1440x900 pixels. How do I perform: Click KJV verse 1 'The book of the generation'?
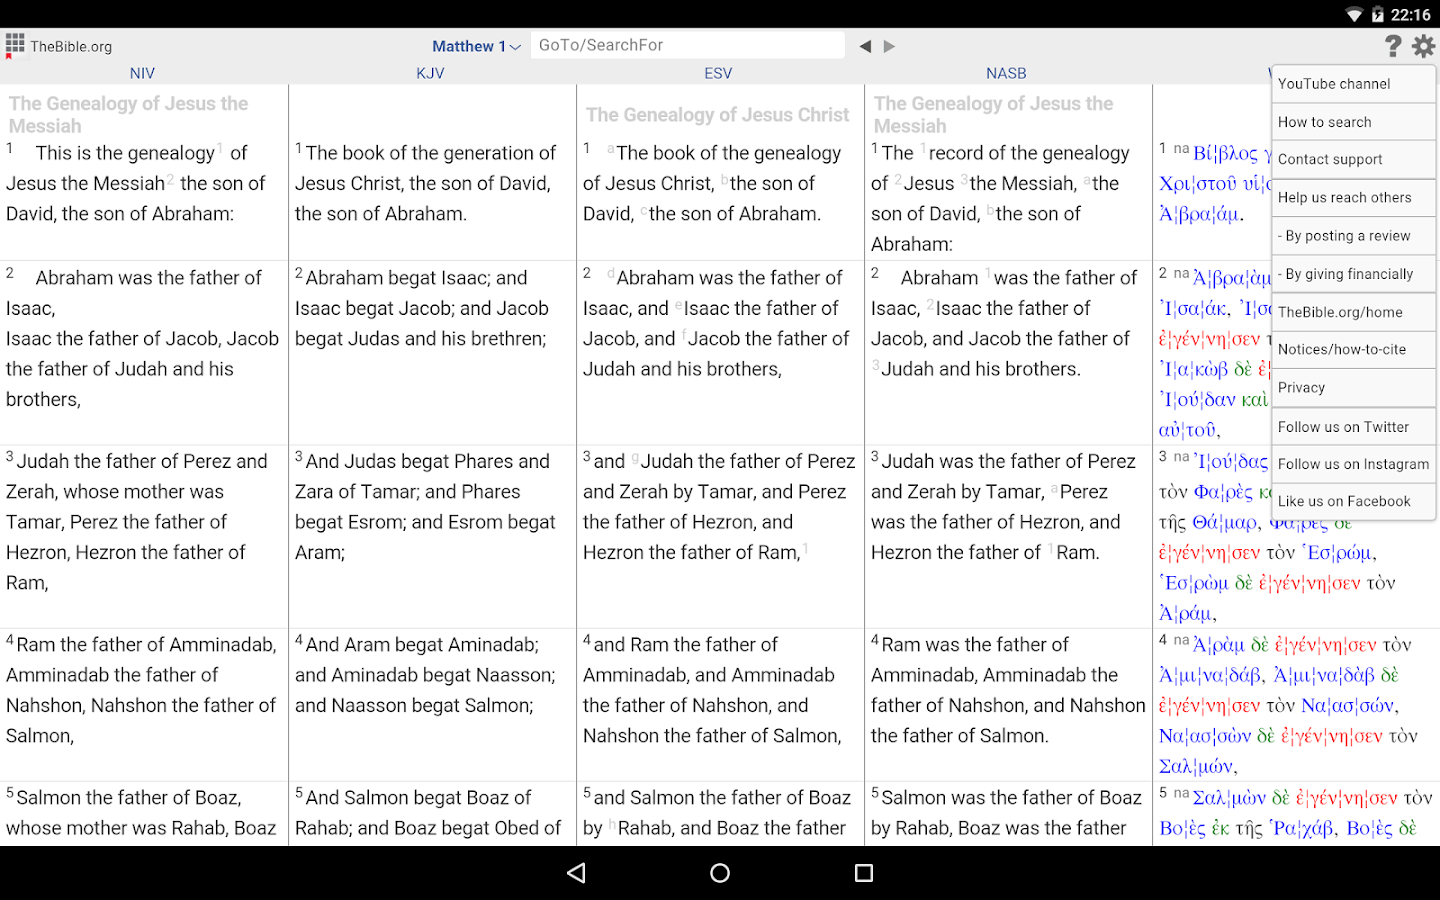point(431,153)
